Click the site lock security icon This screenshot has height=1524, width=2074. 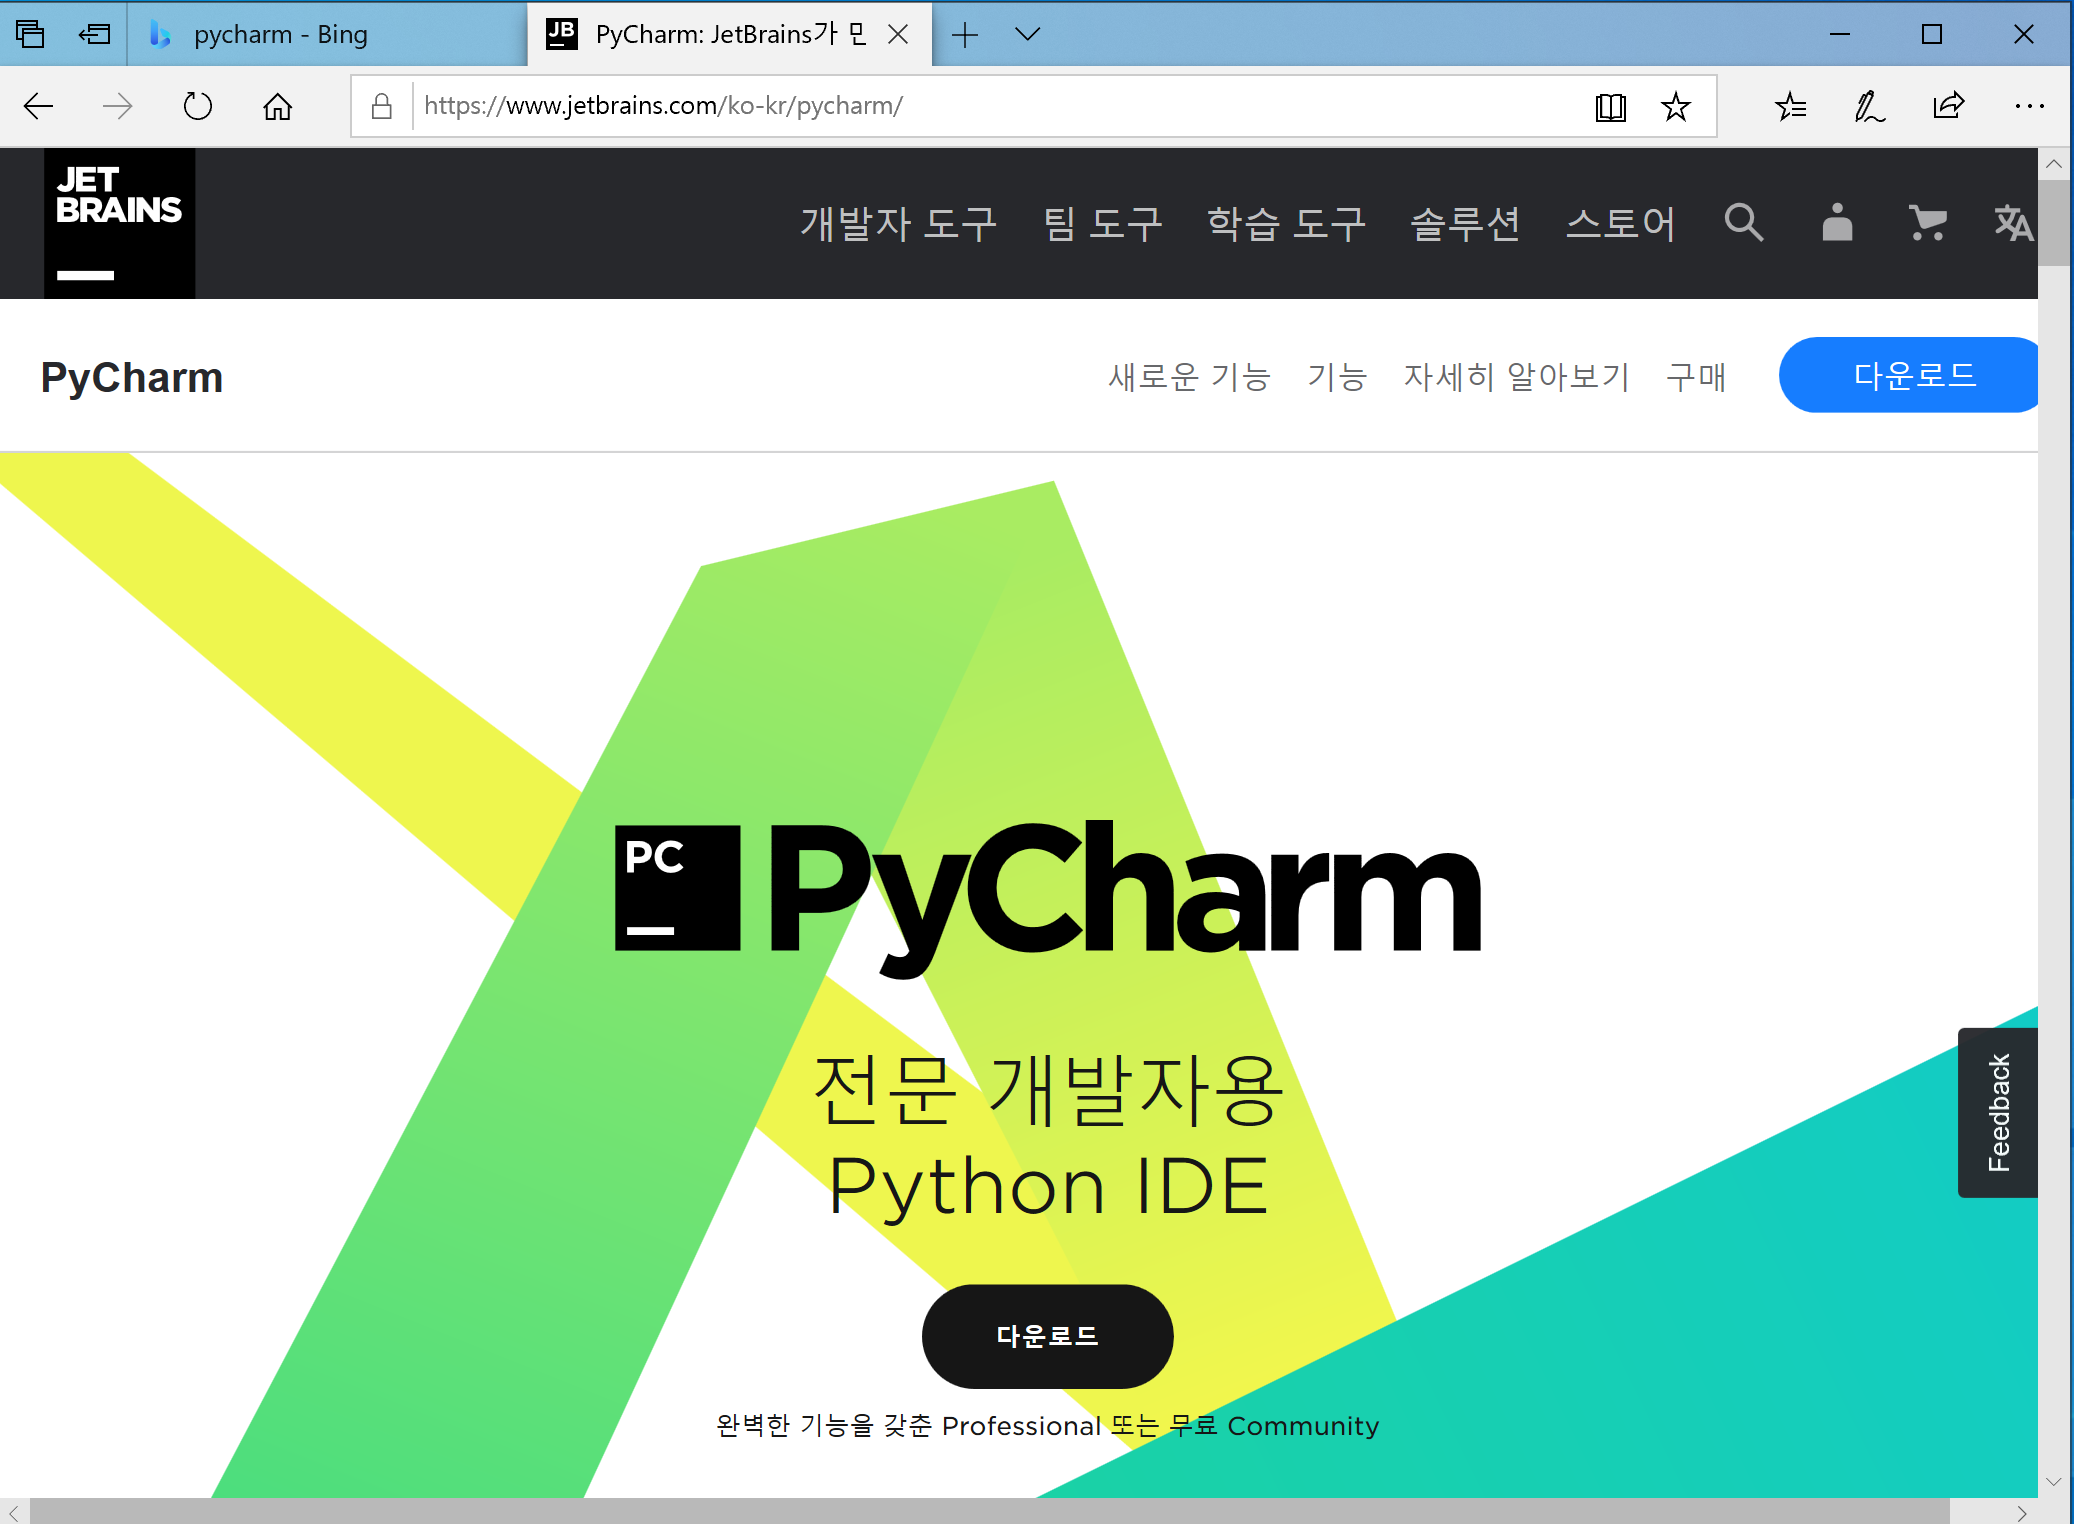(381, 106)
